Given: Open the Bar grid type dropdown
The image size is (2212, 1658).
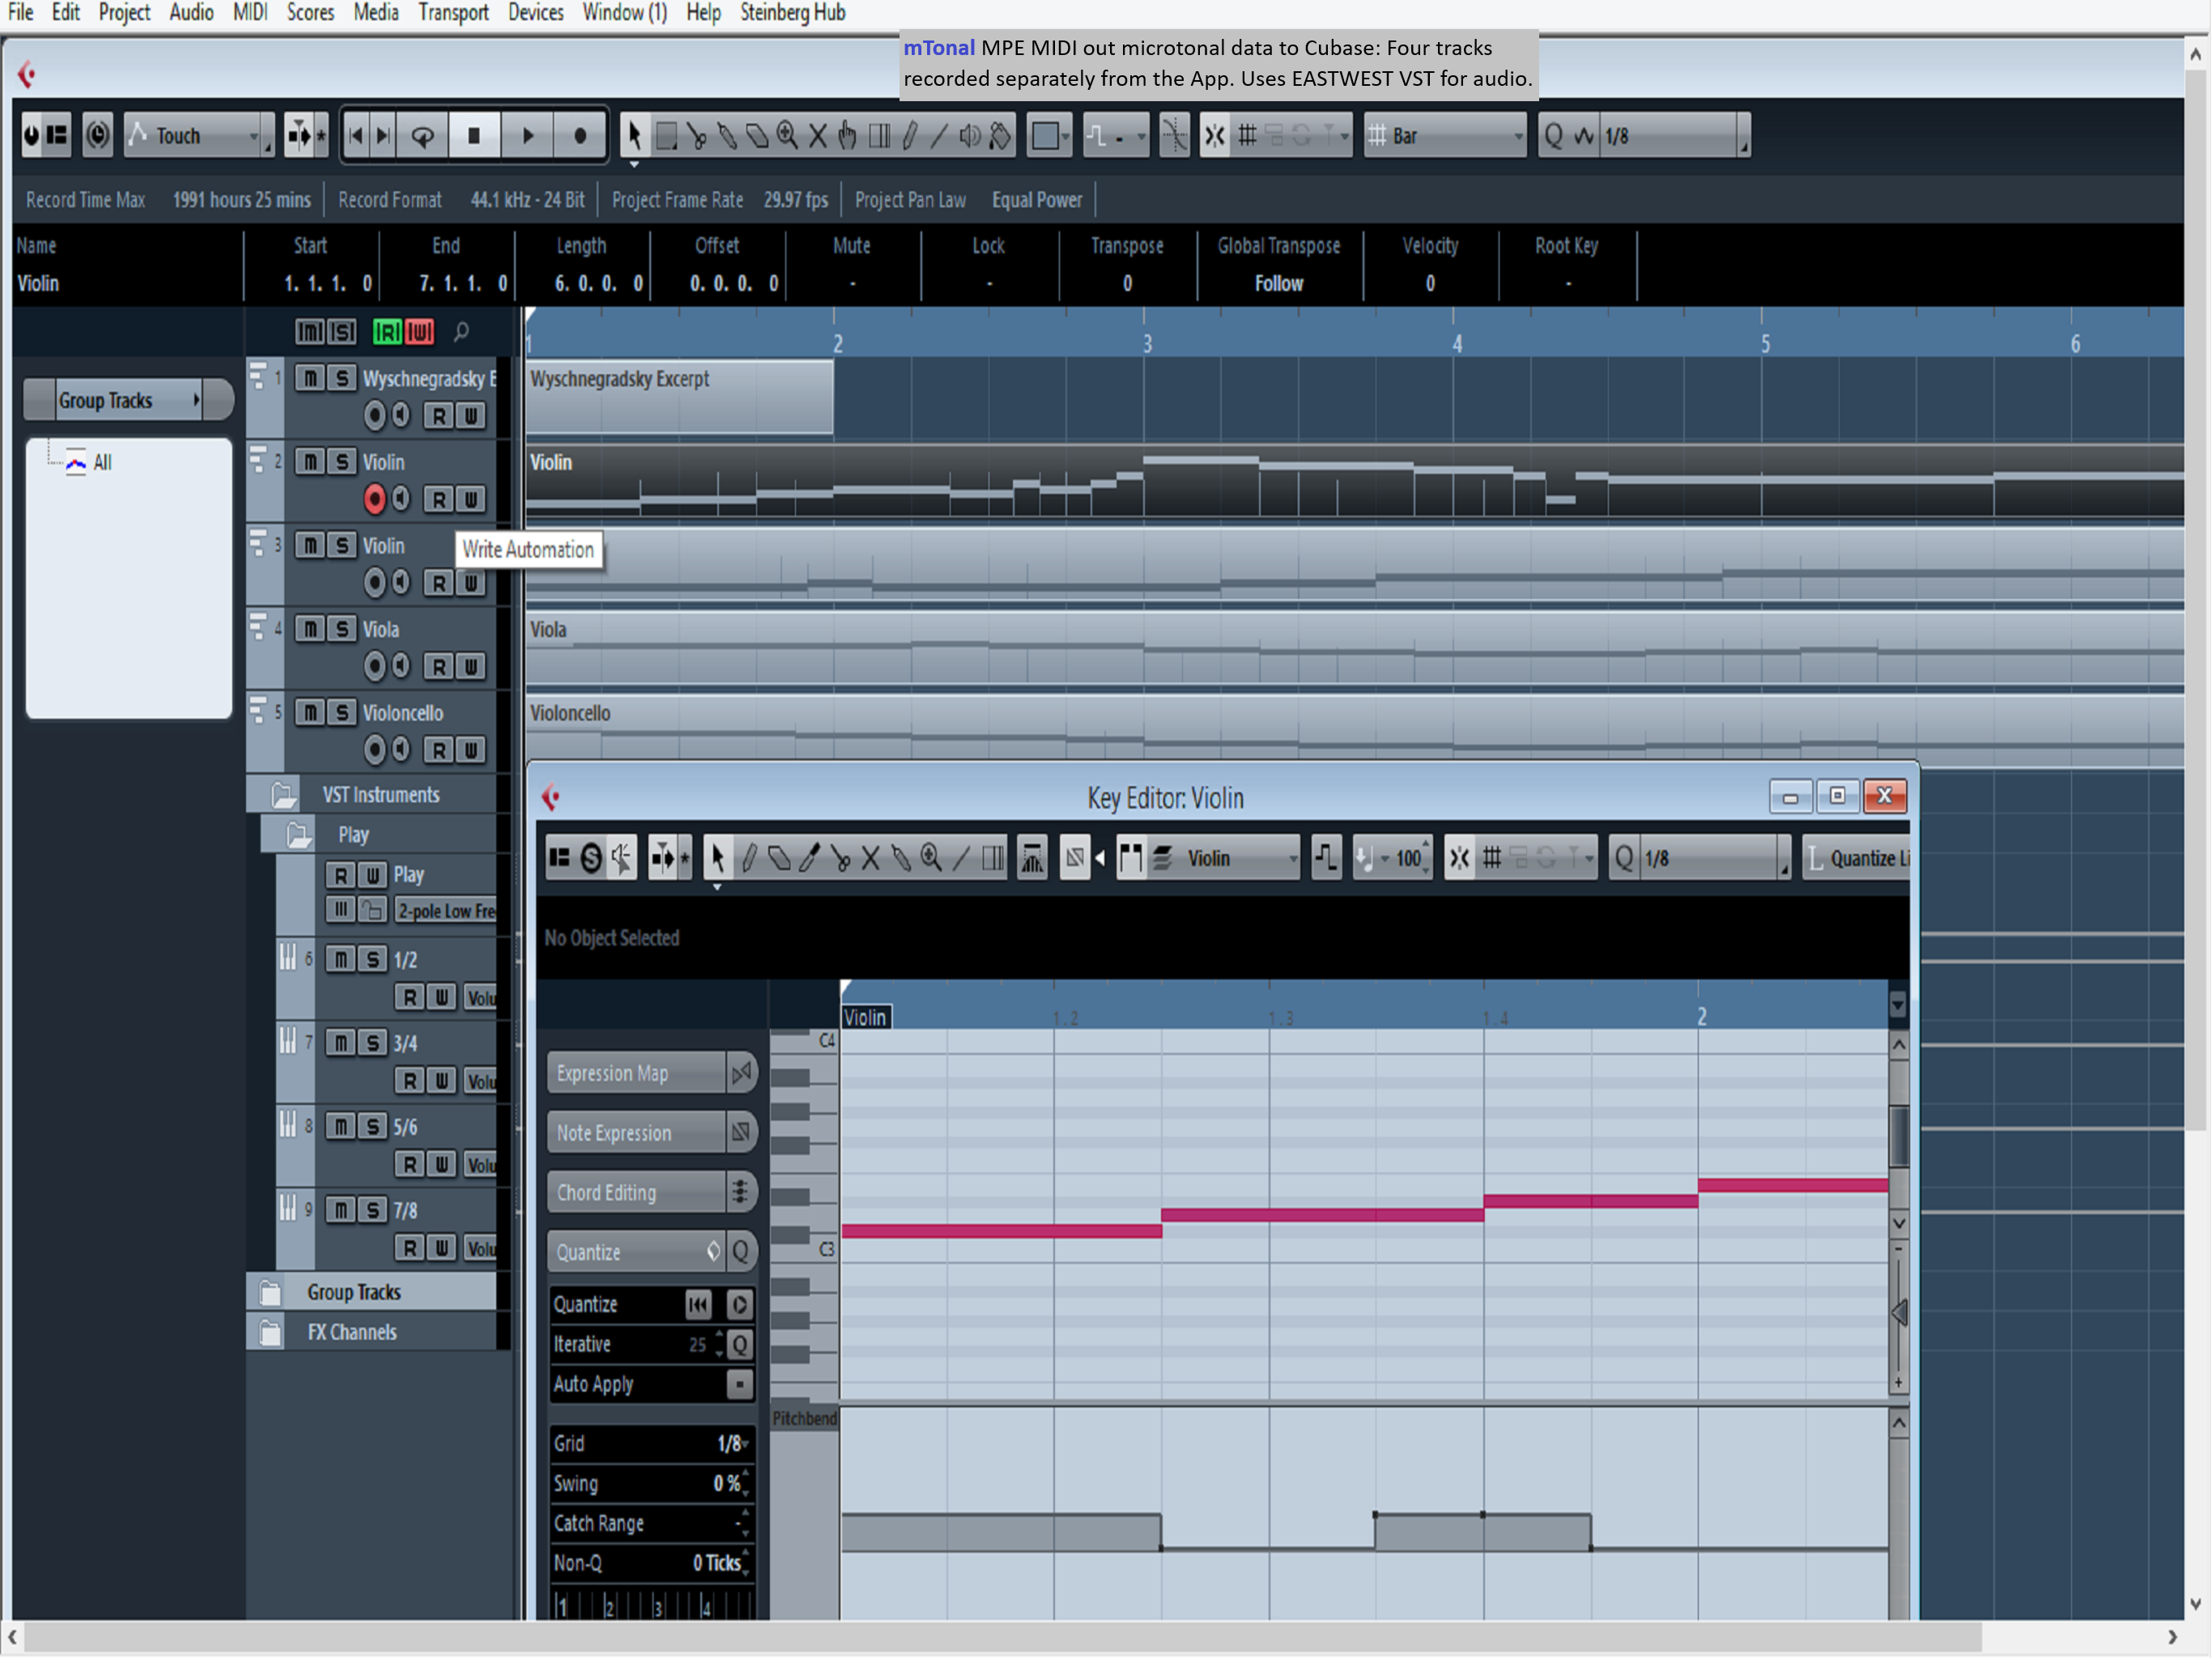Looking at the screenshot, I should pos(1446,135).
